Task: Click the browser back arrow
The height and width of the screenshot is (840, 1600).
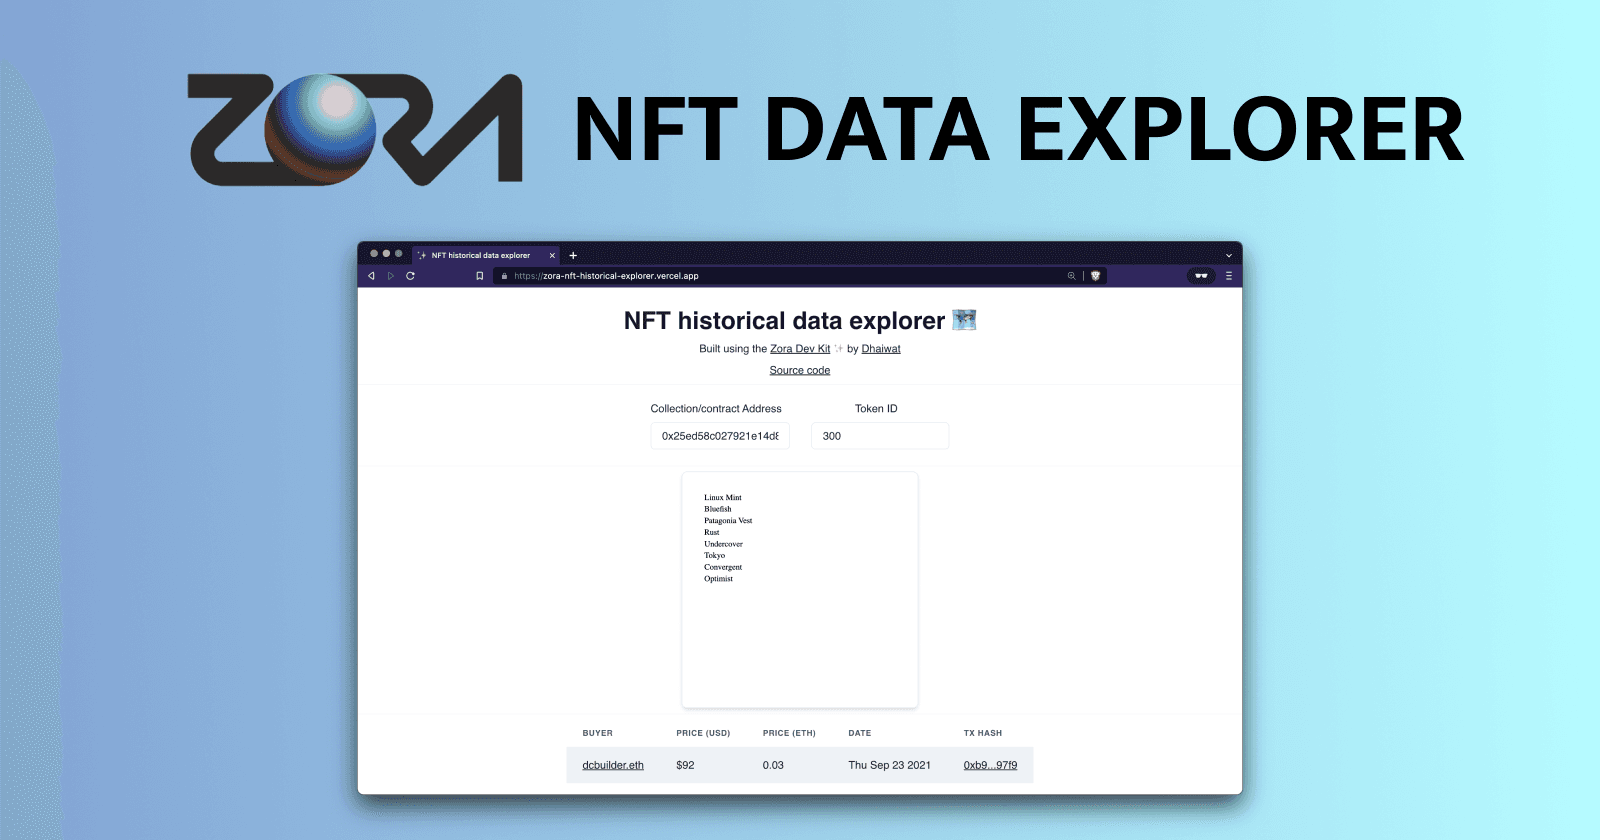Action: (372, 276)
